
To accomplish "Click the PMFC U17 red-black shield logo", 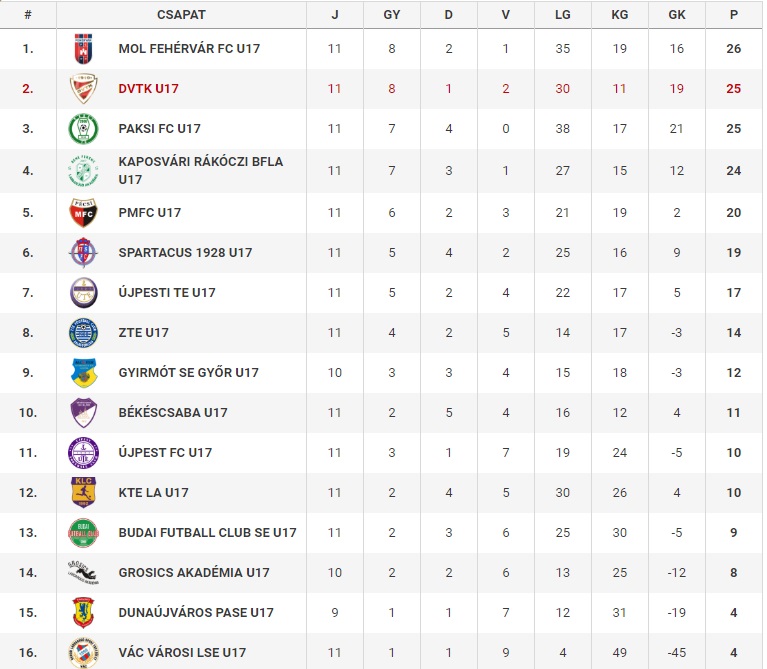I will point(83,213).
